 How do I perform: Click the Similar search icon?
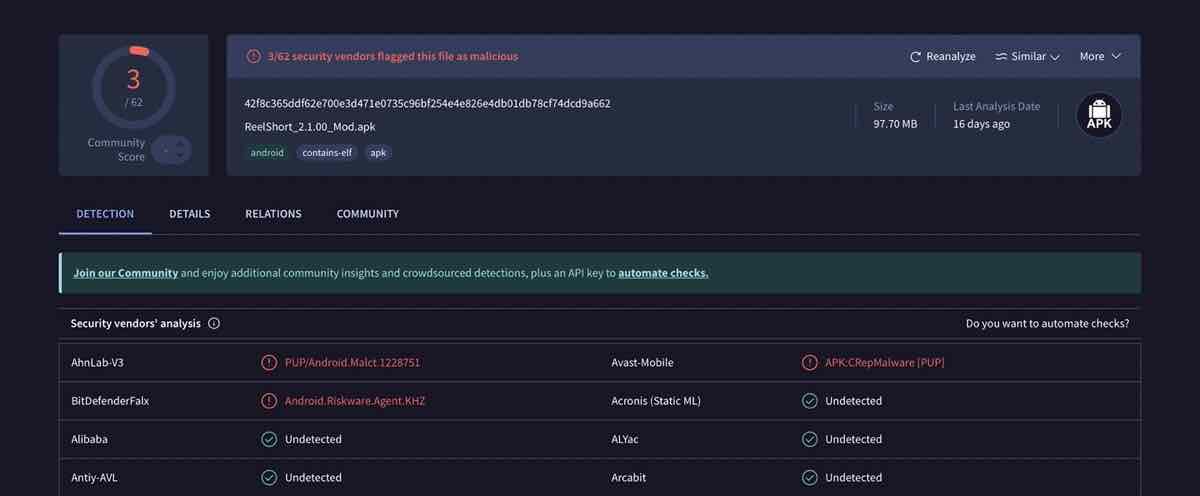(x=1001, y=57)
